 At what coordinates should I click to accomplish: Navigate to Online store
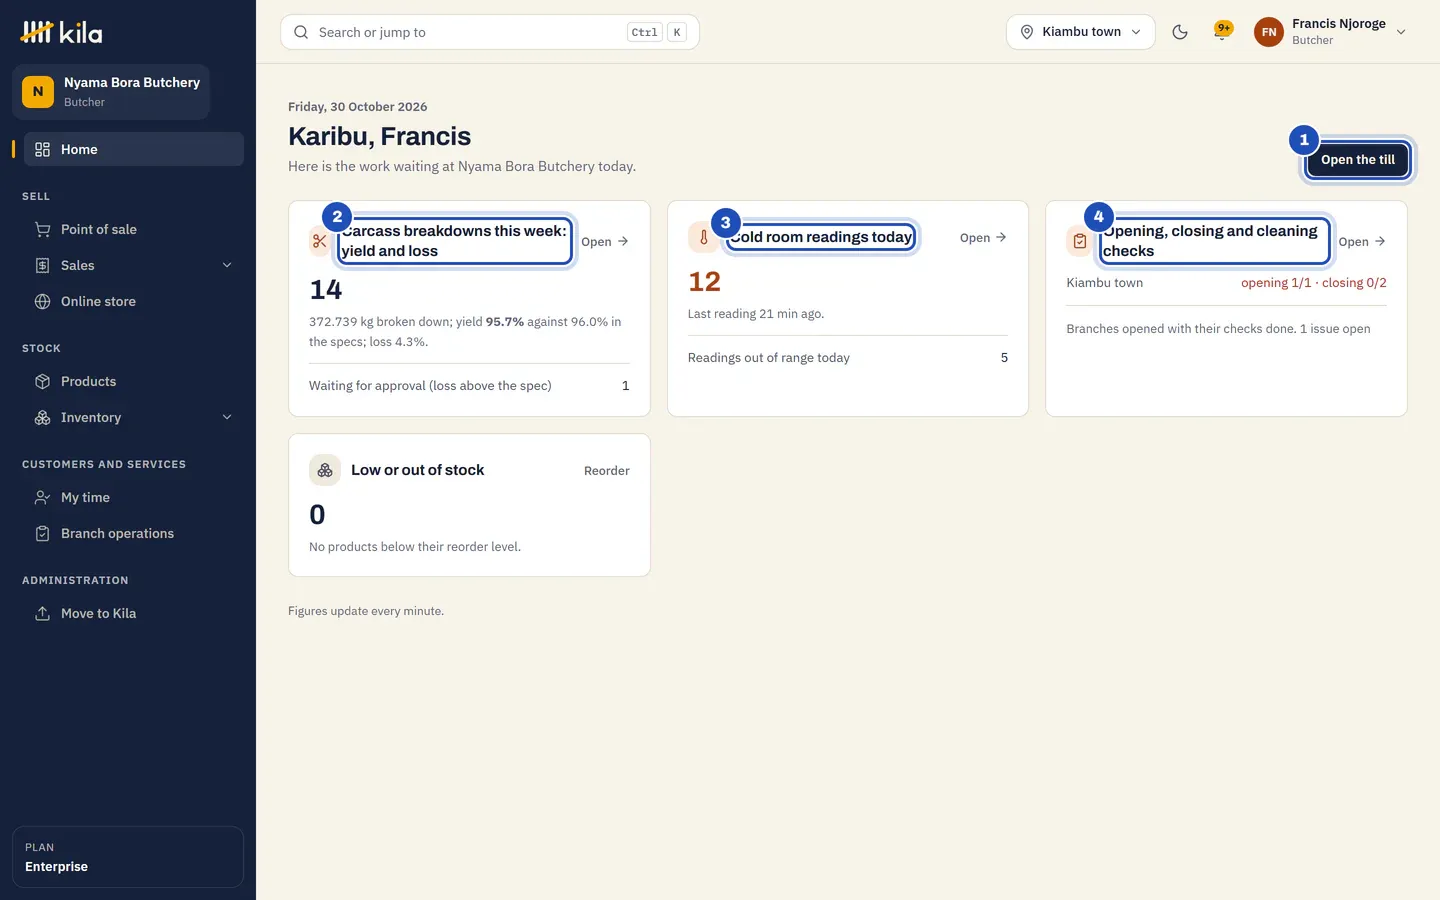[134, 301]
